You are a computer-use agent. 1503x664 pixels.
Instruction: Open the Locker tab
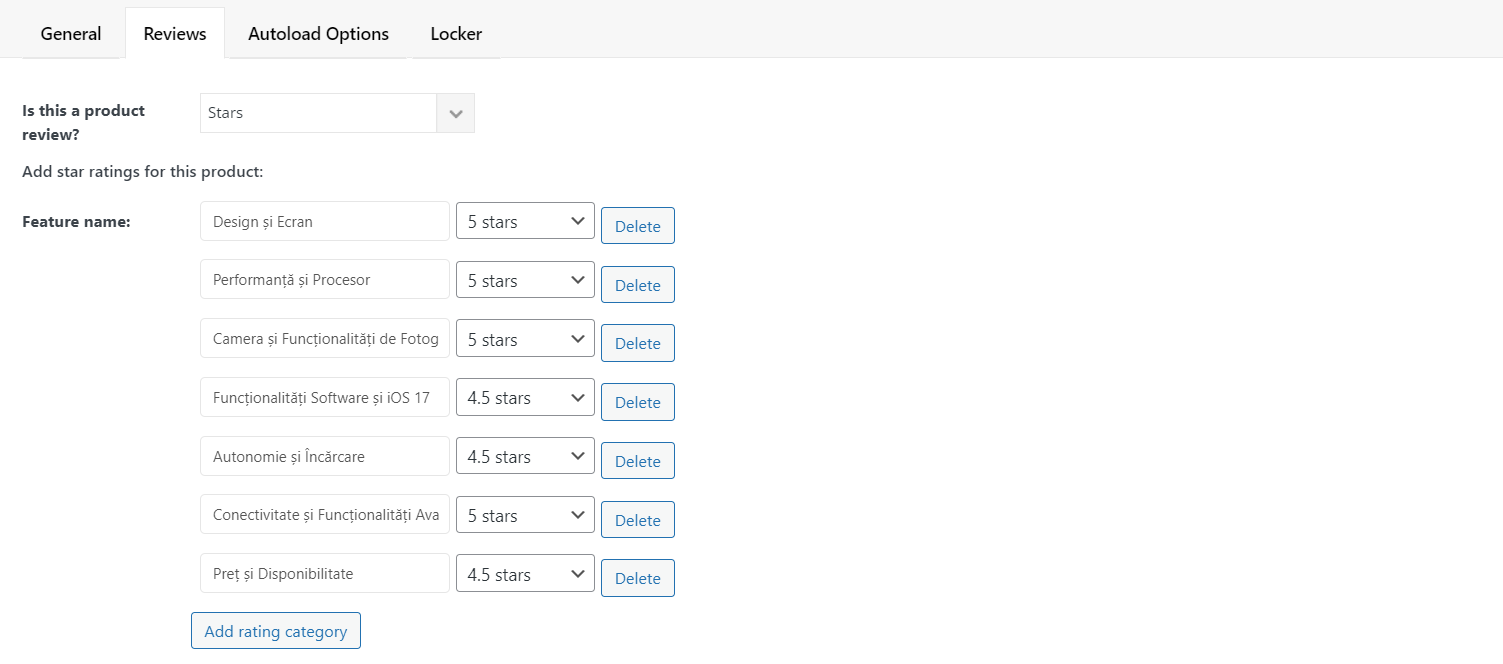[456, 33]
